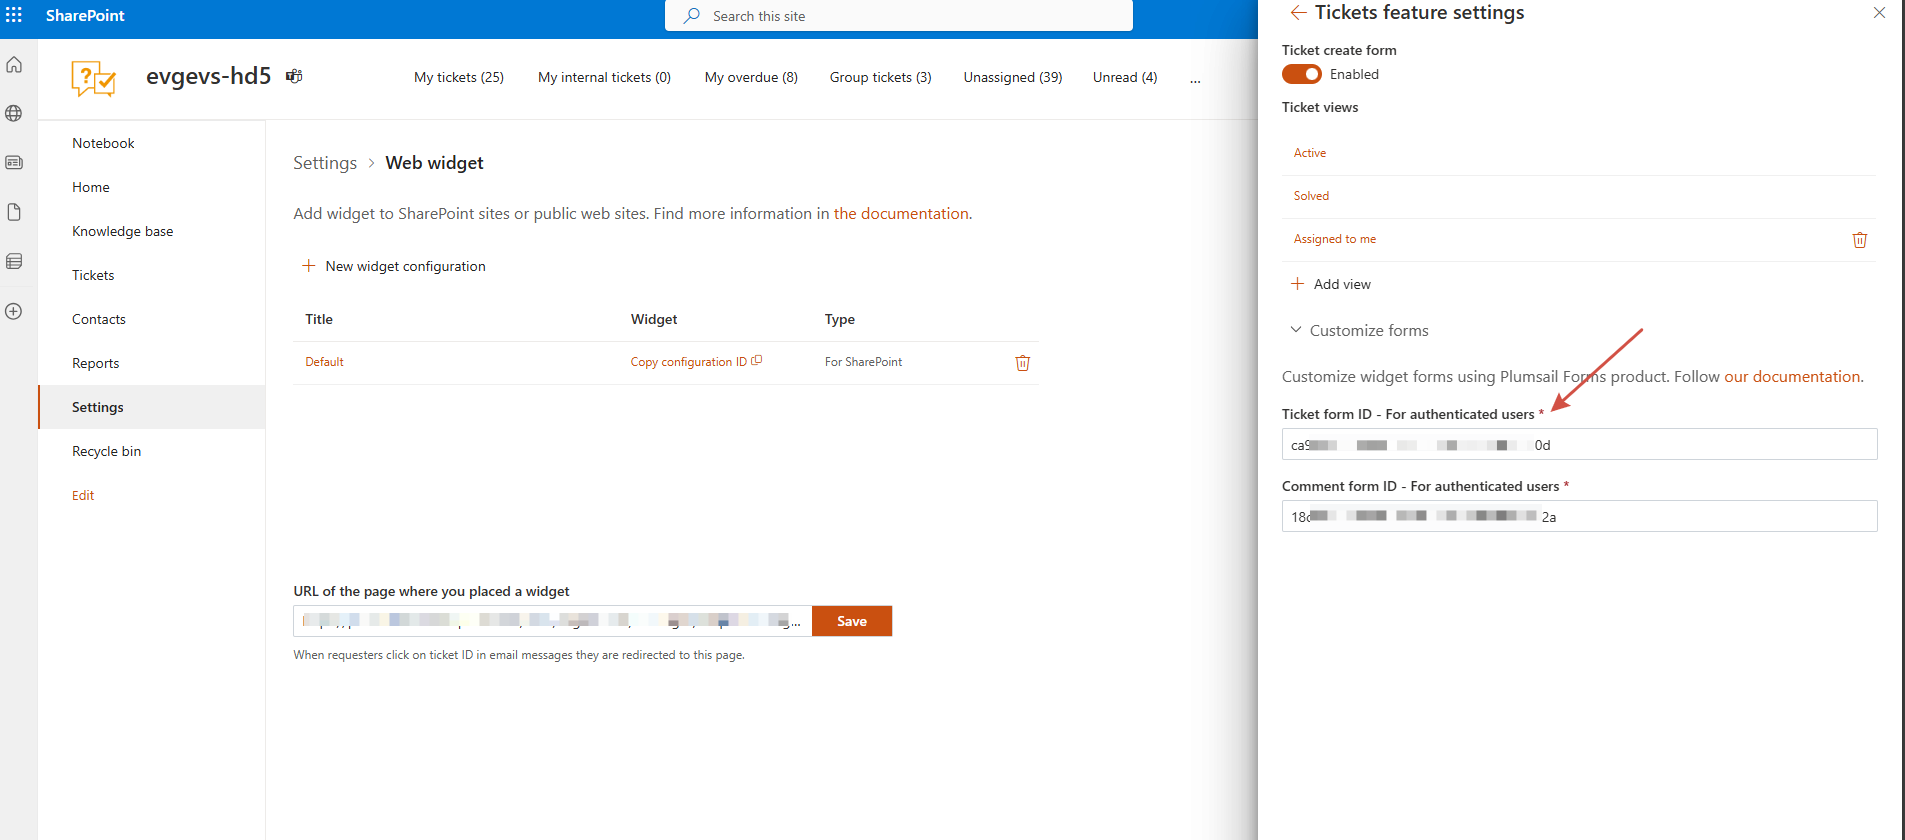This screenshot has height=840, width=1905.
Task: Click the Ticket form ID input field
Action: (x=1578, y=445)
